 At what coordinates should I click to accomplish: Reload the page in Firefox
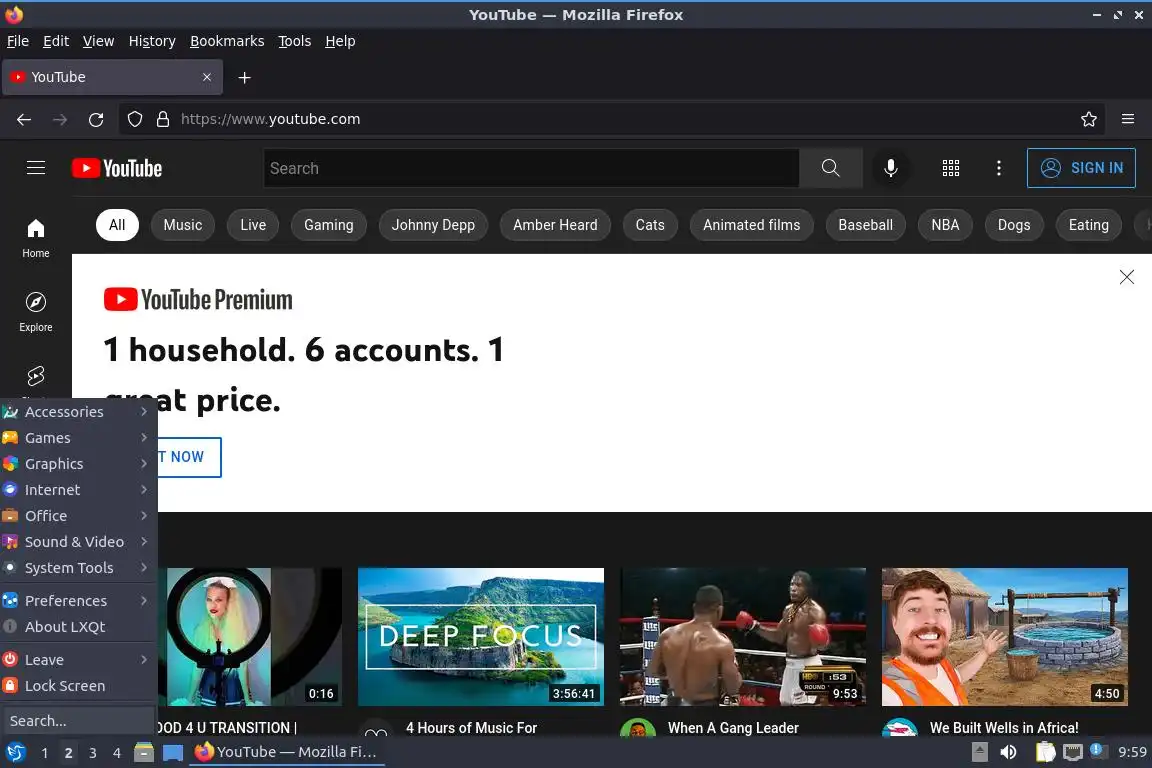pyautogui.click(x=96, y=119)
